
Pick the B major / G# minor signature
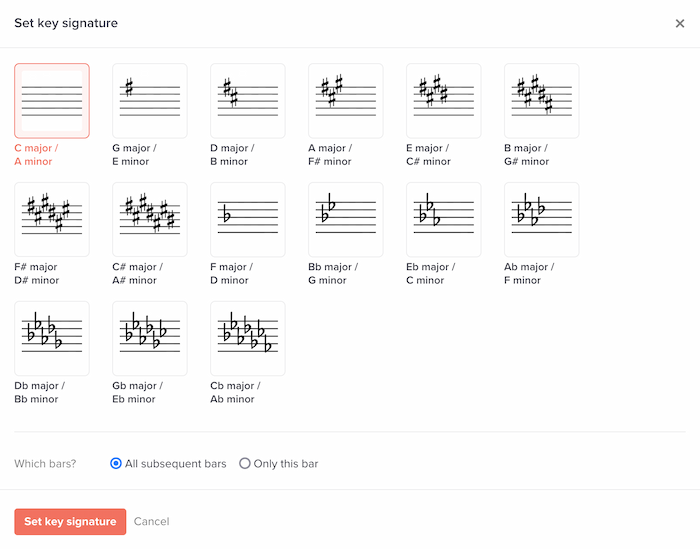pos(541,101)
